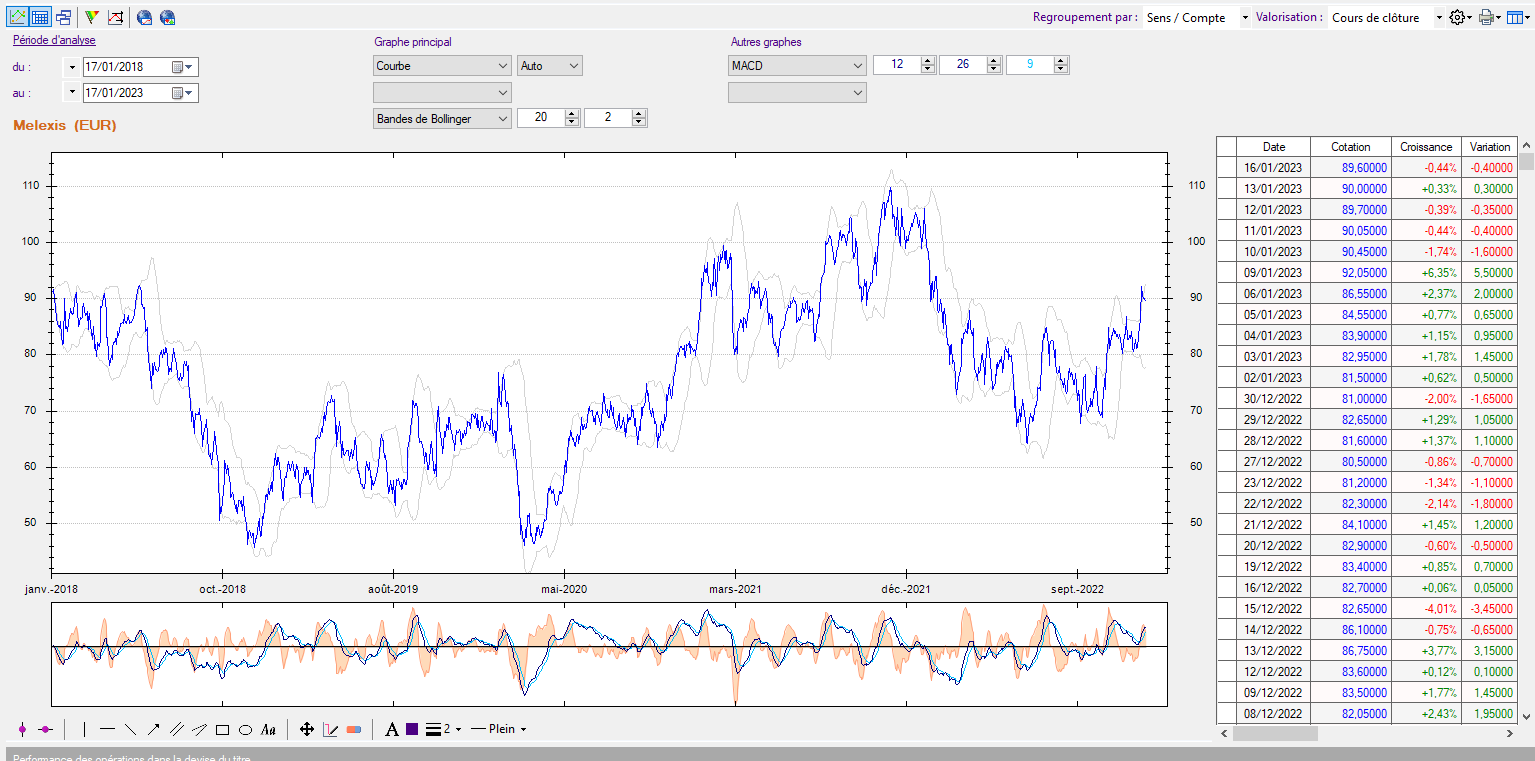The height and width of the screenshot is (761, 1535).
Task: Select the ellipse drawing tool
Action: (x=245, y=730)
